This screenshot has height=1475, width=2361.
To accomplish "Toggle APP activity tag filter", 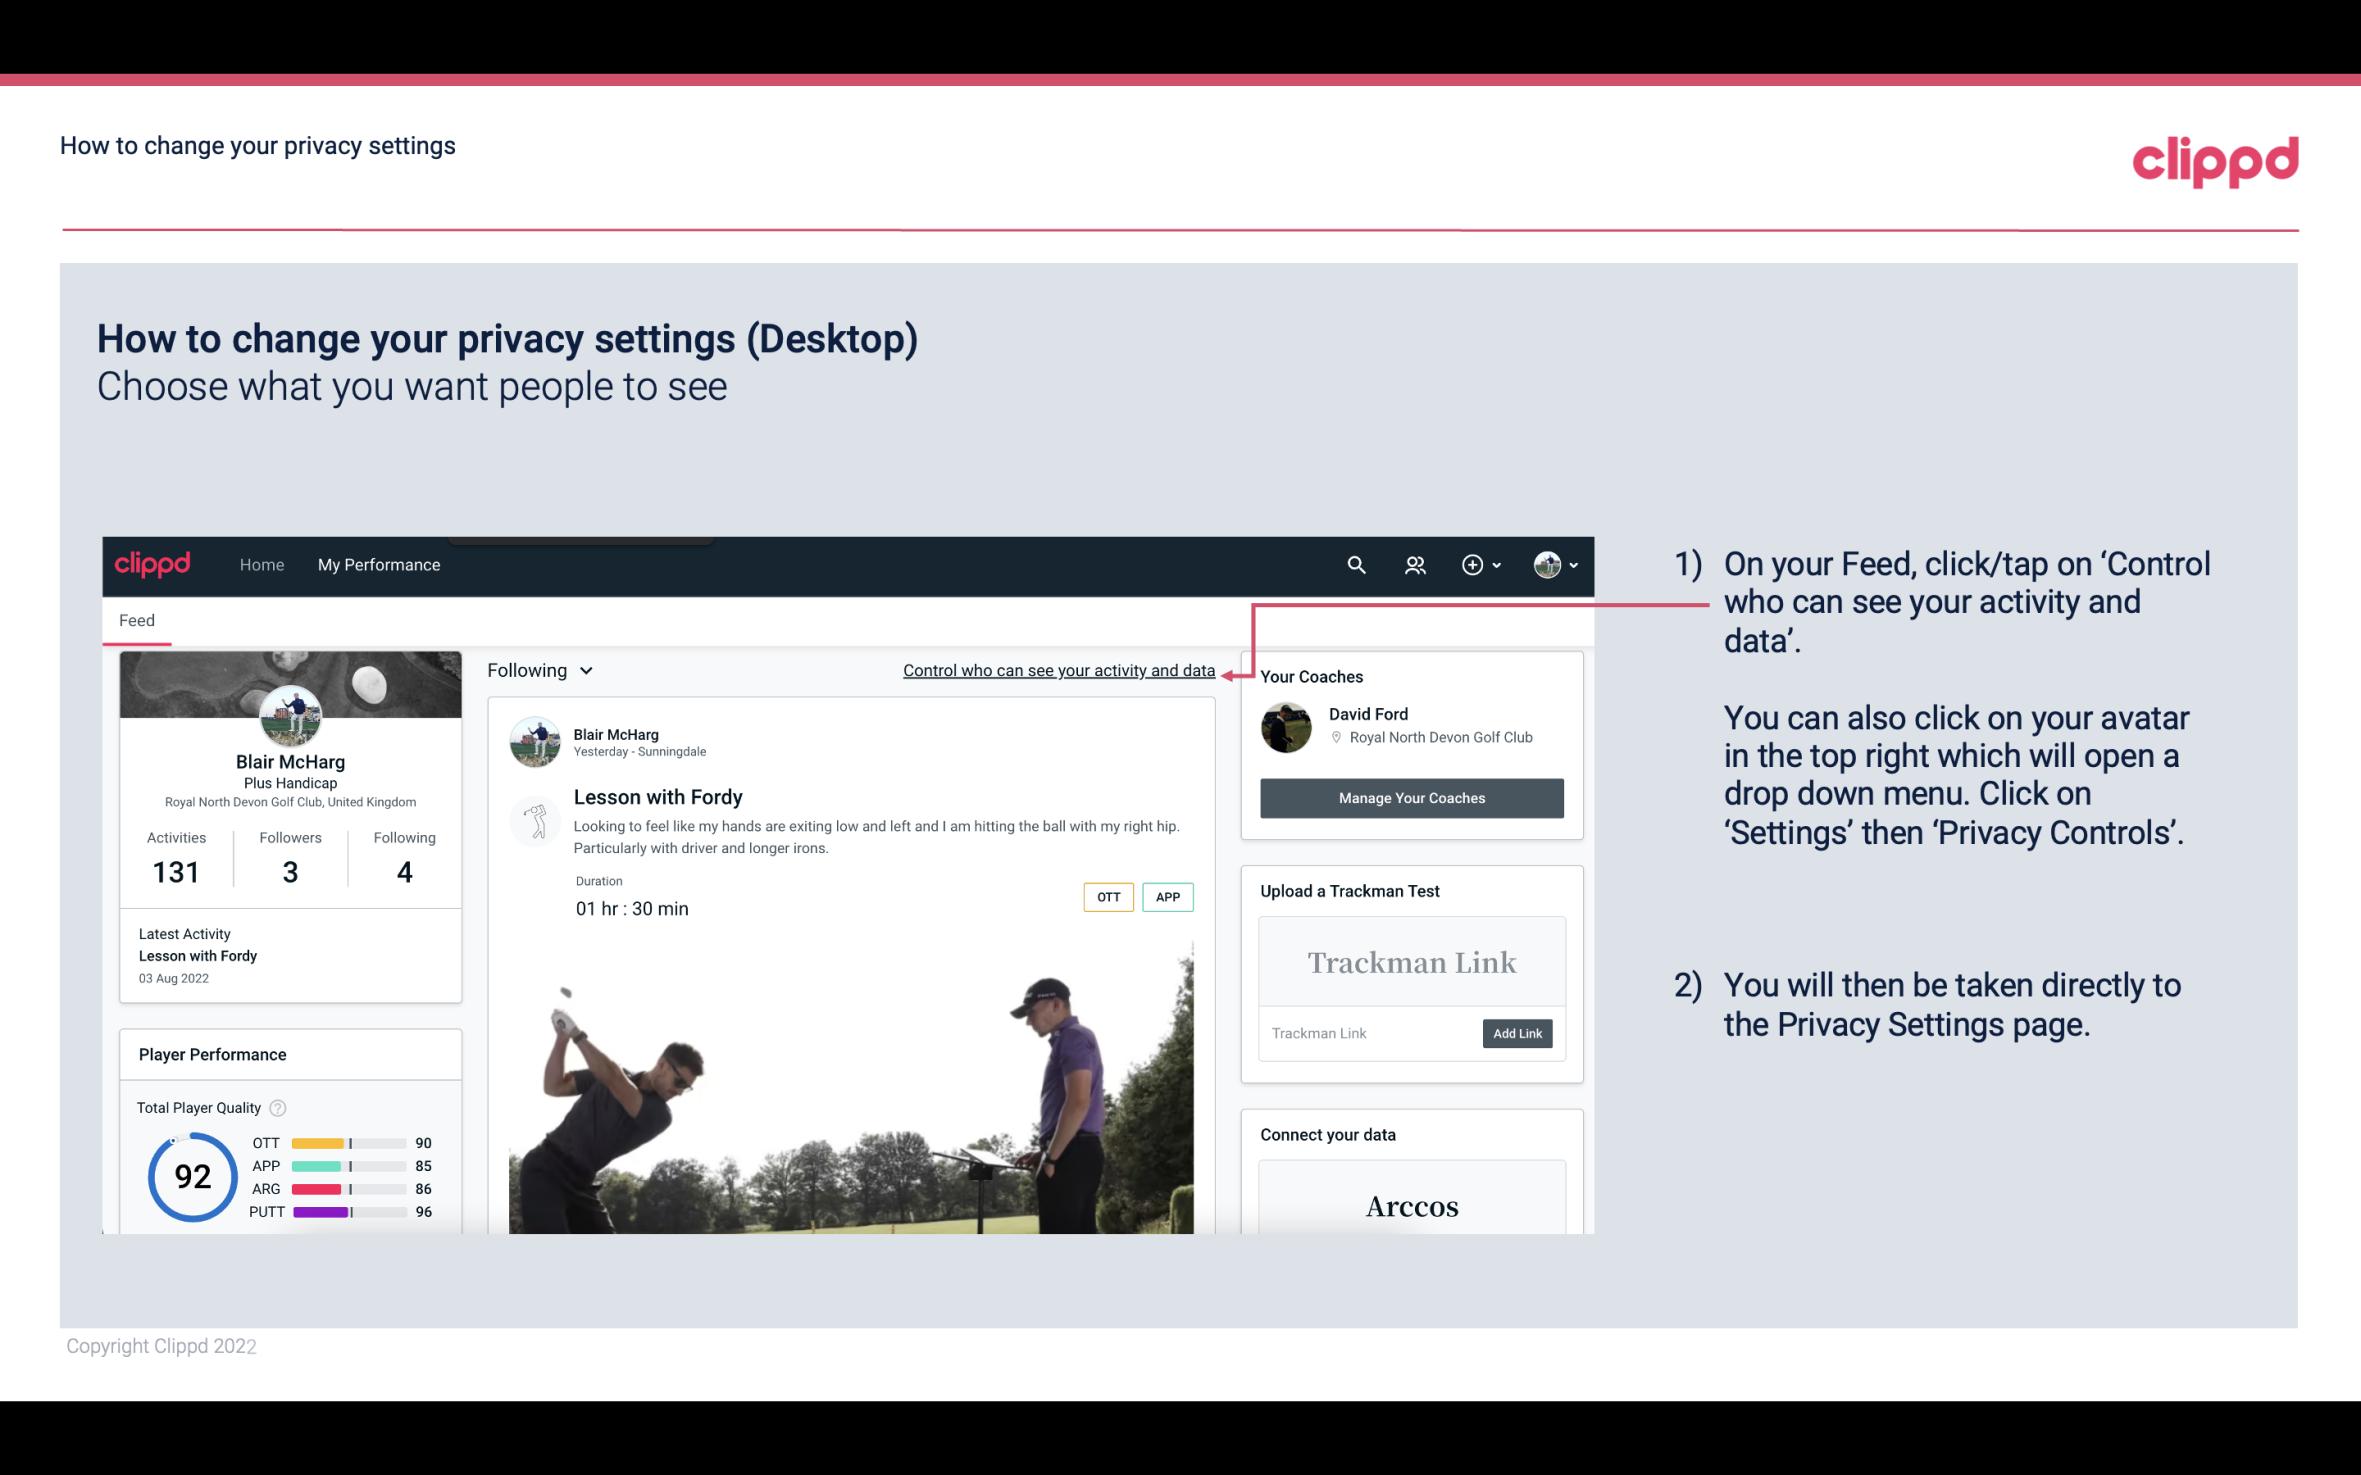I will pos(1169,897).
